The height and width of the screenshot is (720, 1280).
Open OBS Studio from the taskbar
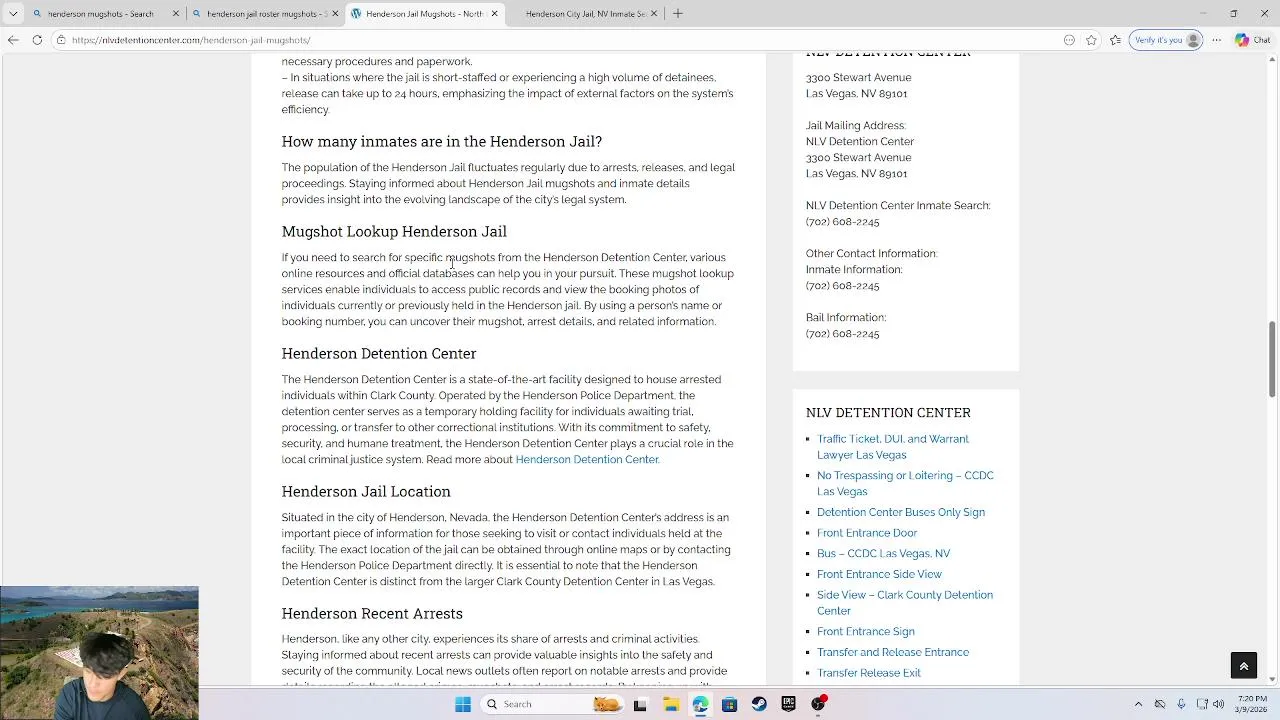819,704
